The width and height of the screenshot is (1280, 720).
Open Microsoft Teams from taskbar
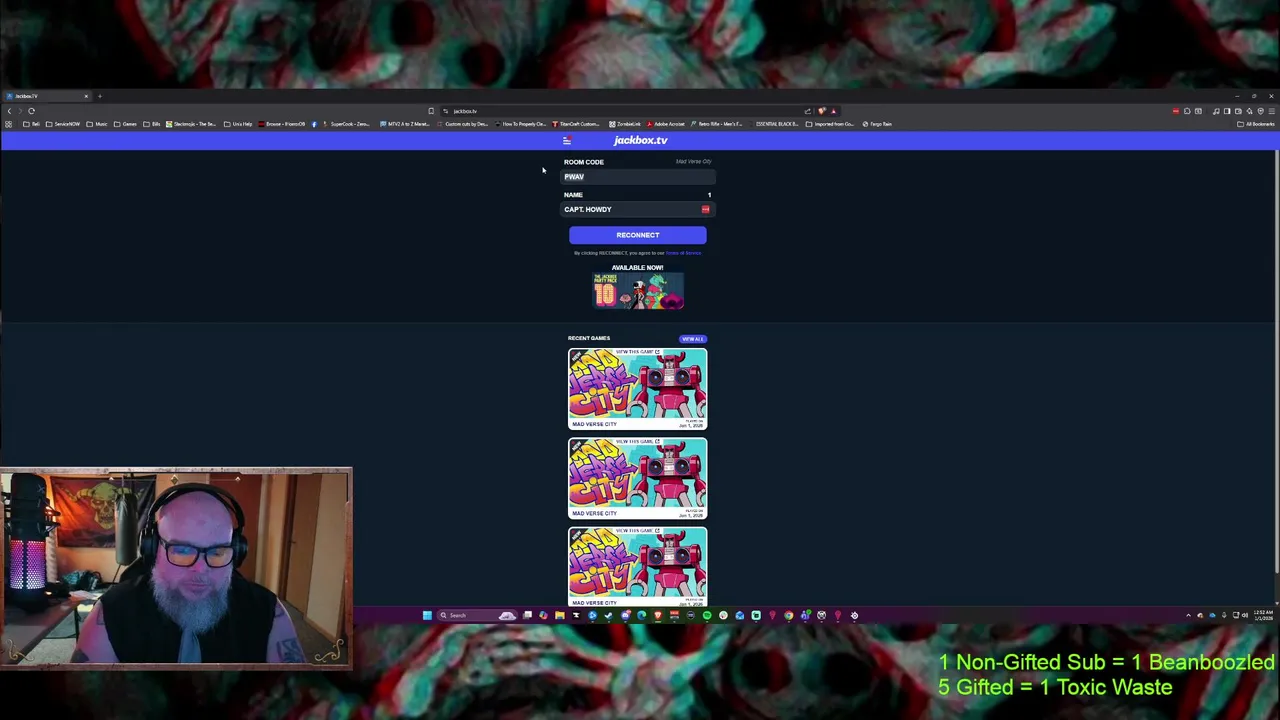(x=805, y=615)
